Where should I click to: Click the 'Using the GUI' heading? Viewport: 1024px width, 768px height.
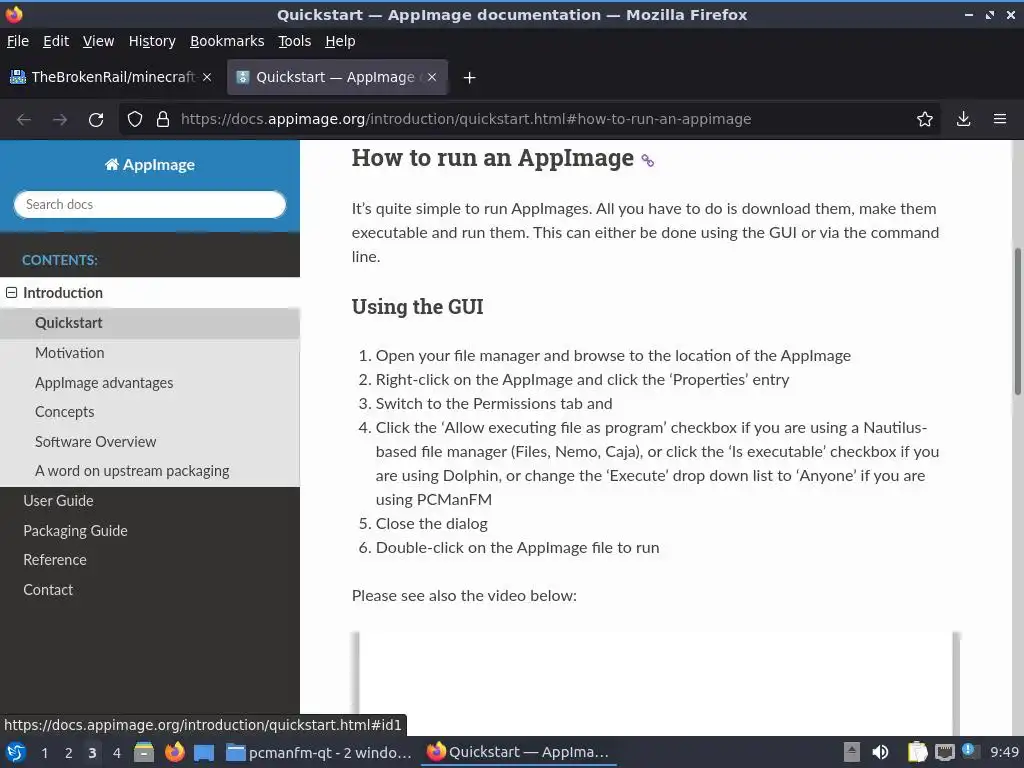click(417, 307)
